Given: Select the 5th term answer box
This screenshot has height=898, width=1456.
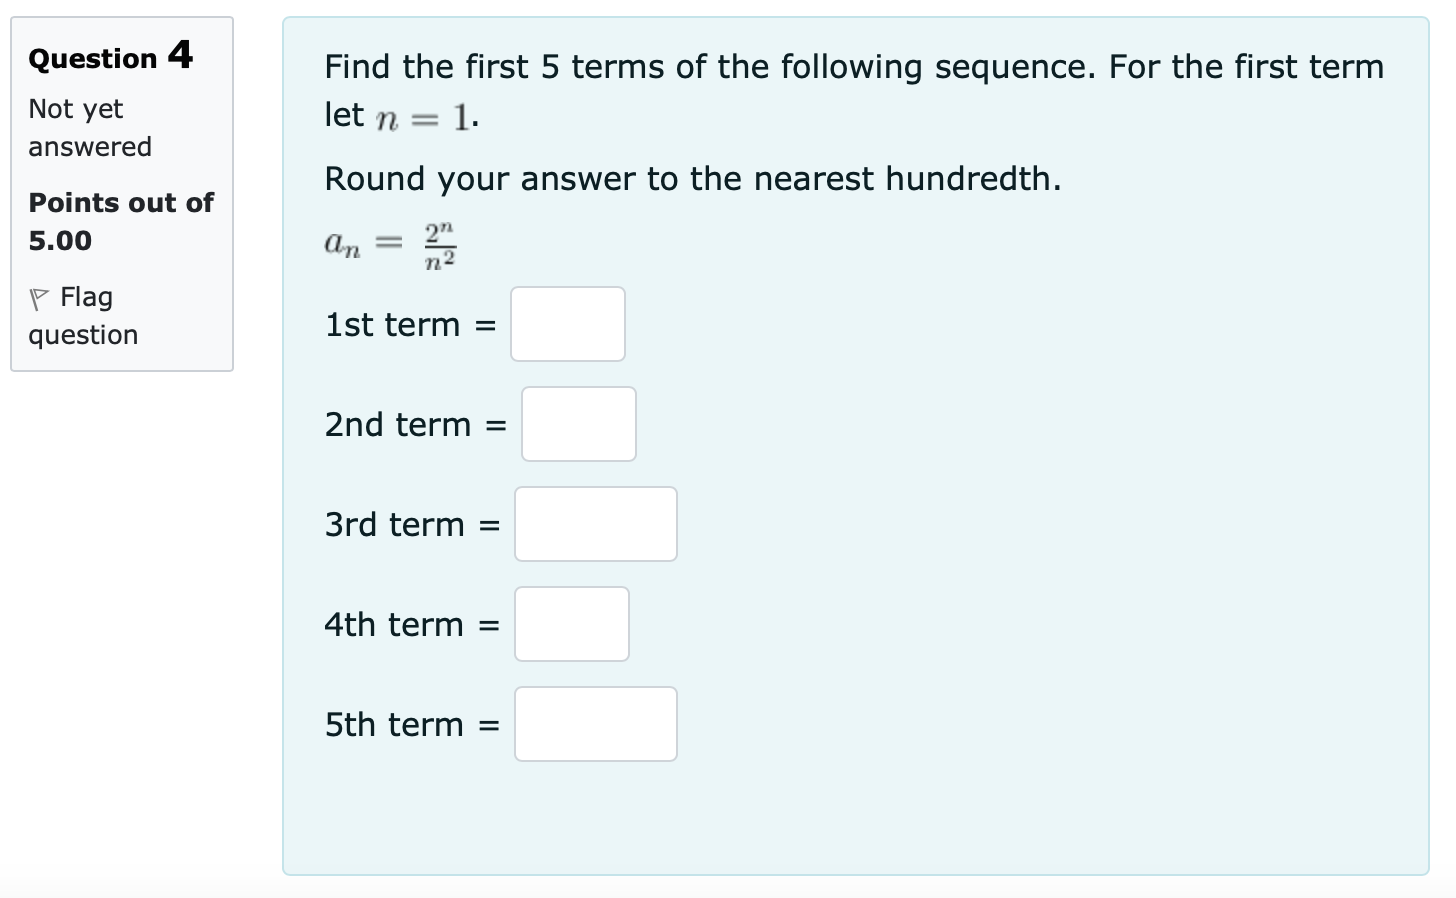Looking at the screenshot, I should click(595, 724).
